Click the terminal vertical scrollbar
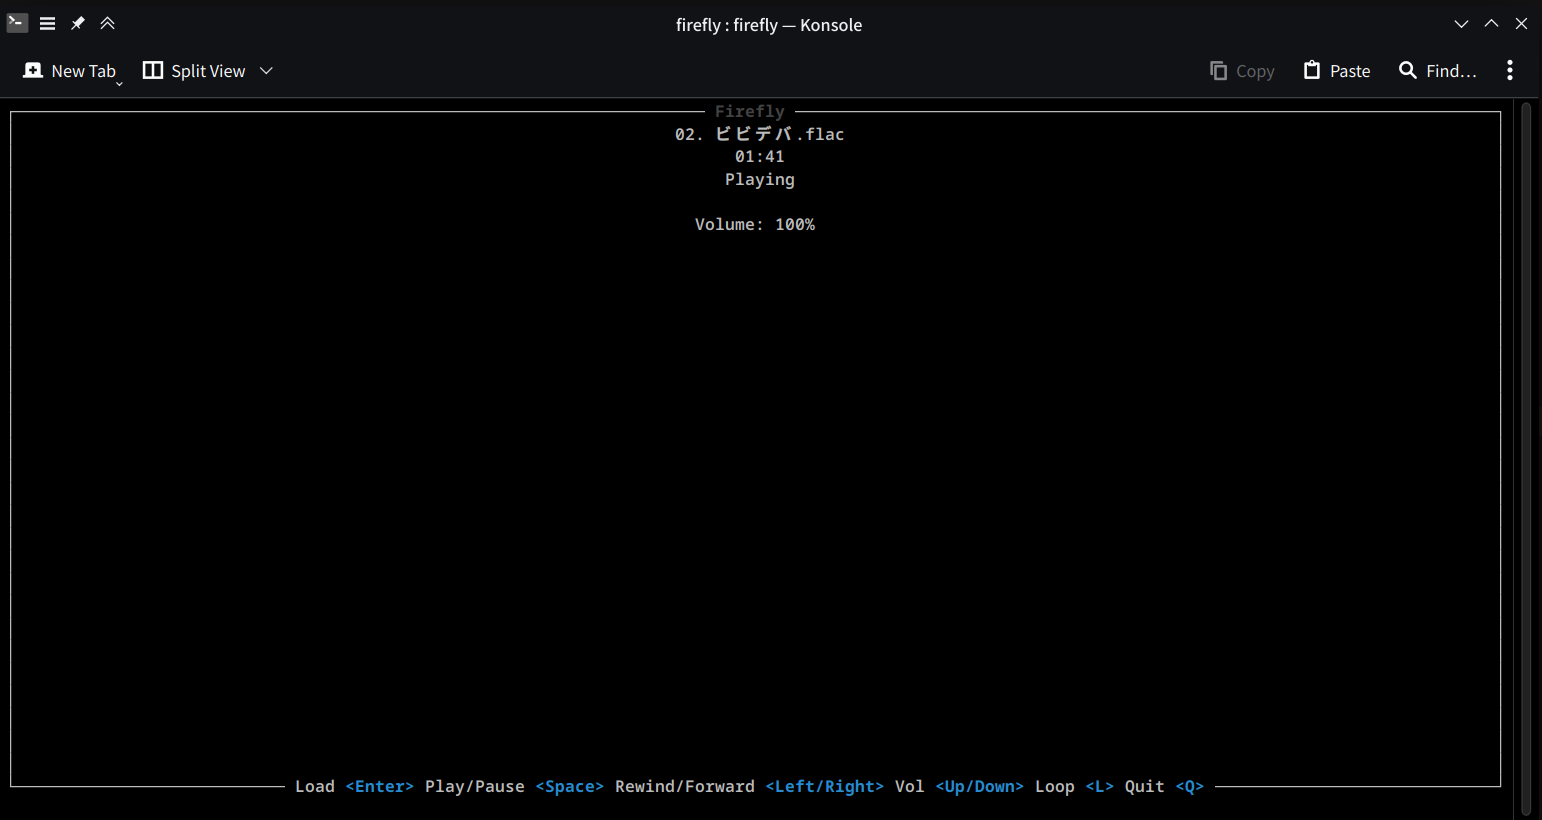 tap(1526, 459)
